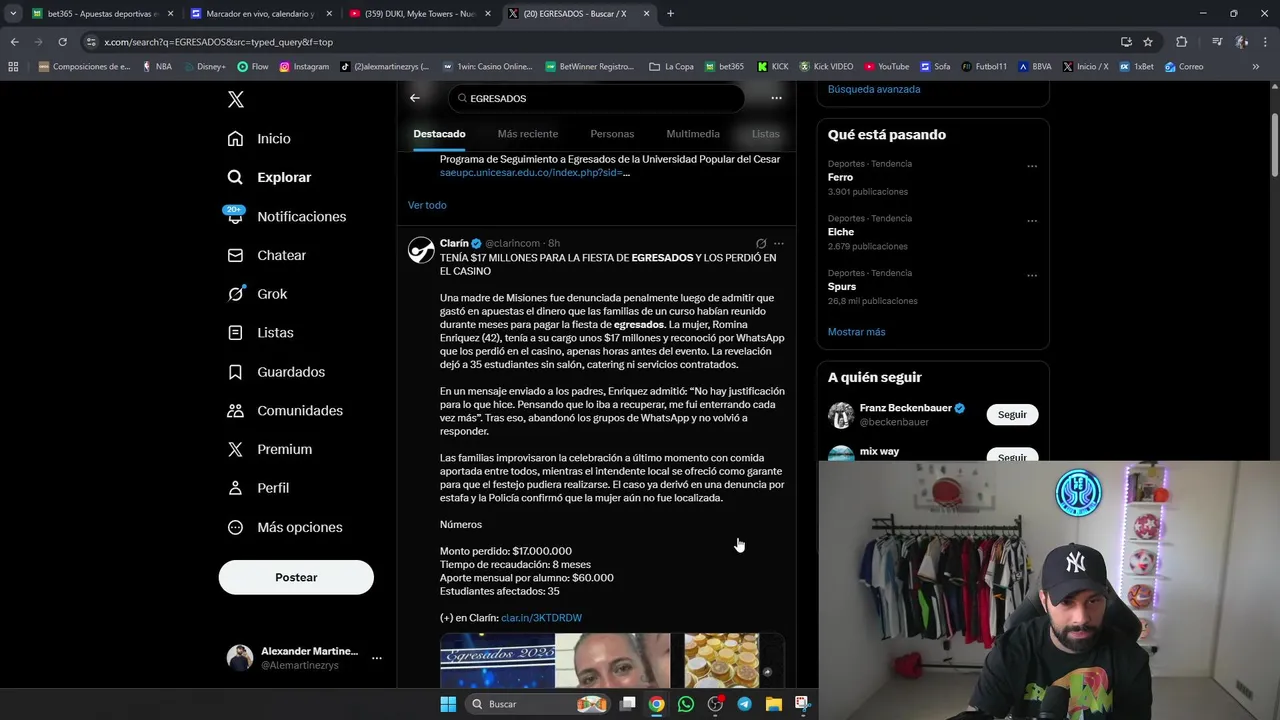Open options for the Elche trend
This screenshot has height=720, width=1280.
(x=1032, y=221)
